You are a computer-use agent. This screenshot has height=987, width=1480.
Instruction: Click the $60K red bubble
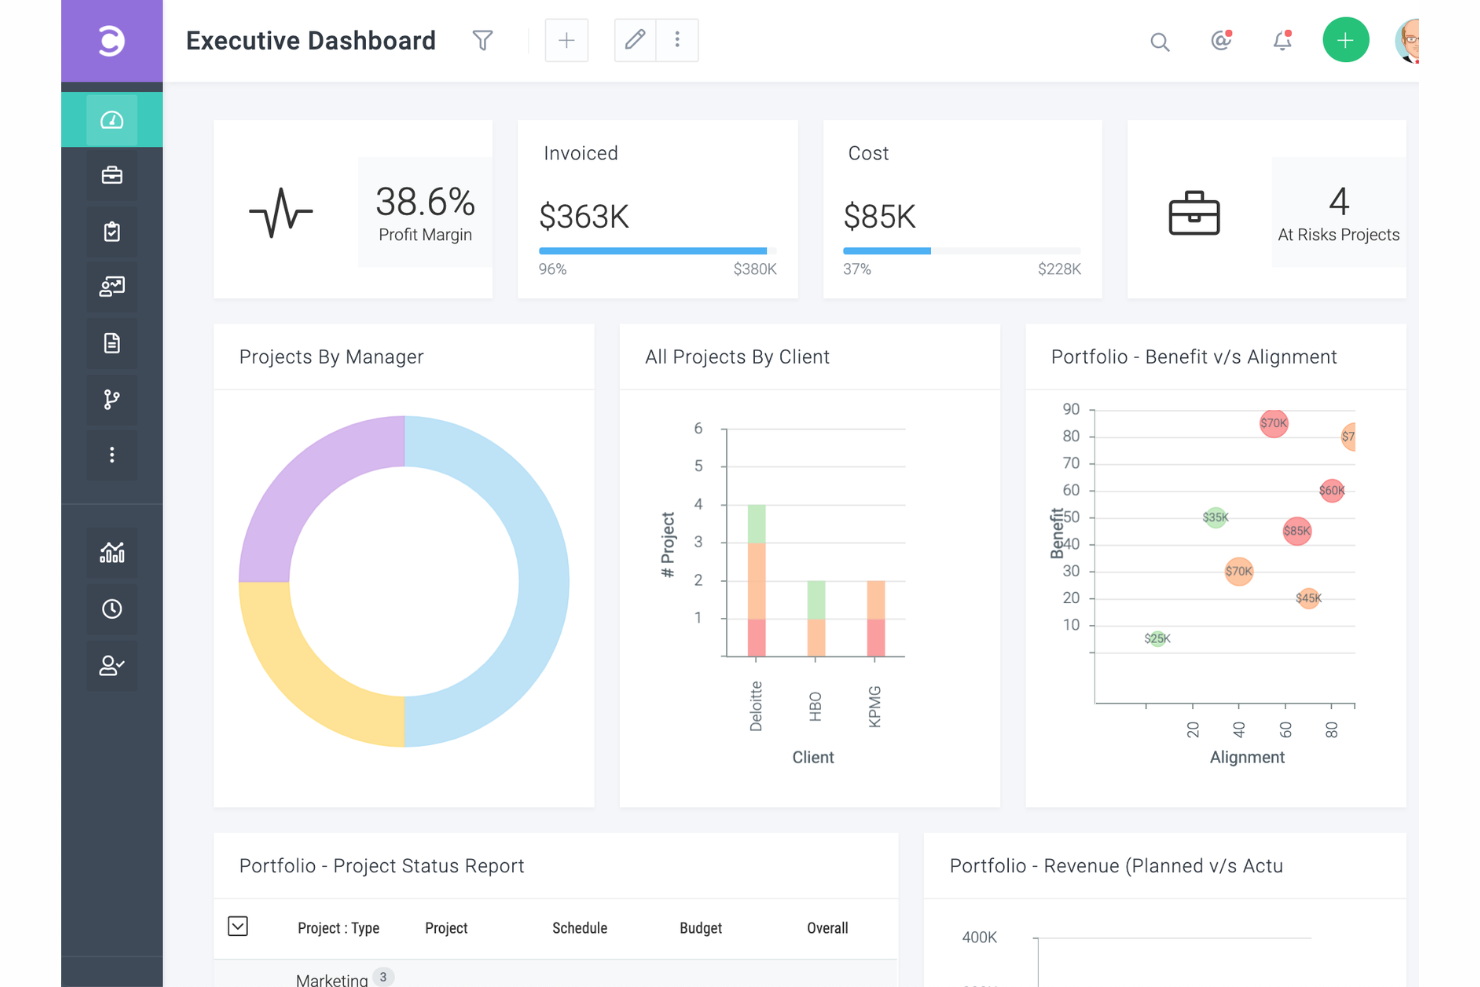(1332, 490)
